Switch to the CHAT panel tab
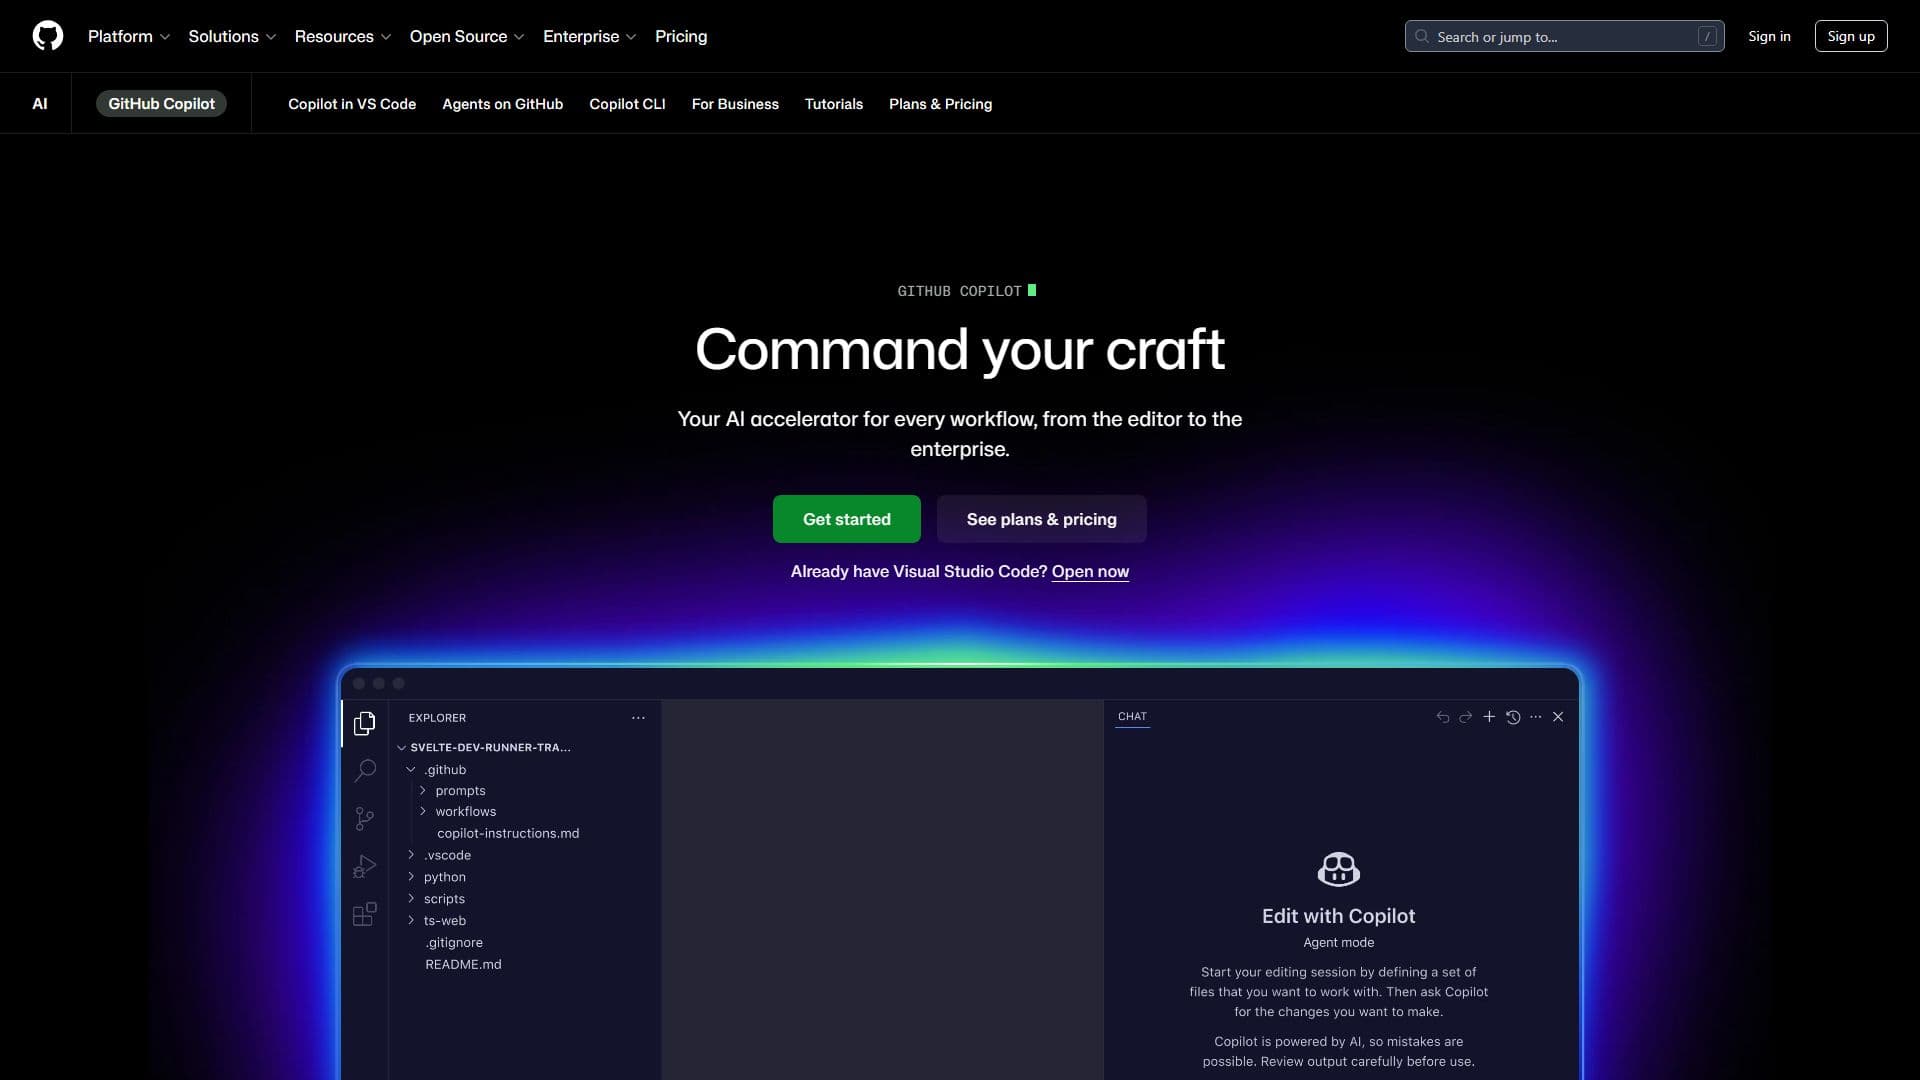Image resolution: width=1920 pixels, height=1080 pixels. pyautogui.click(x=1132, y=717)
